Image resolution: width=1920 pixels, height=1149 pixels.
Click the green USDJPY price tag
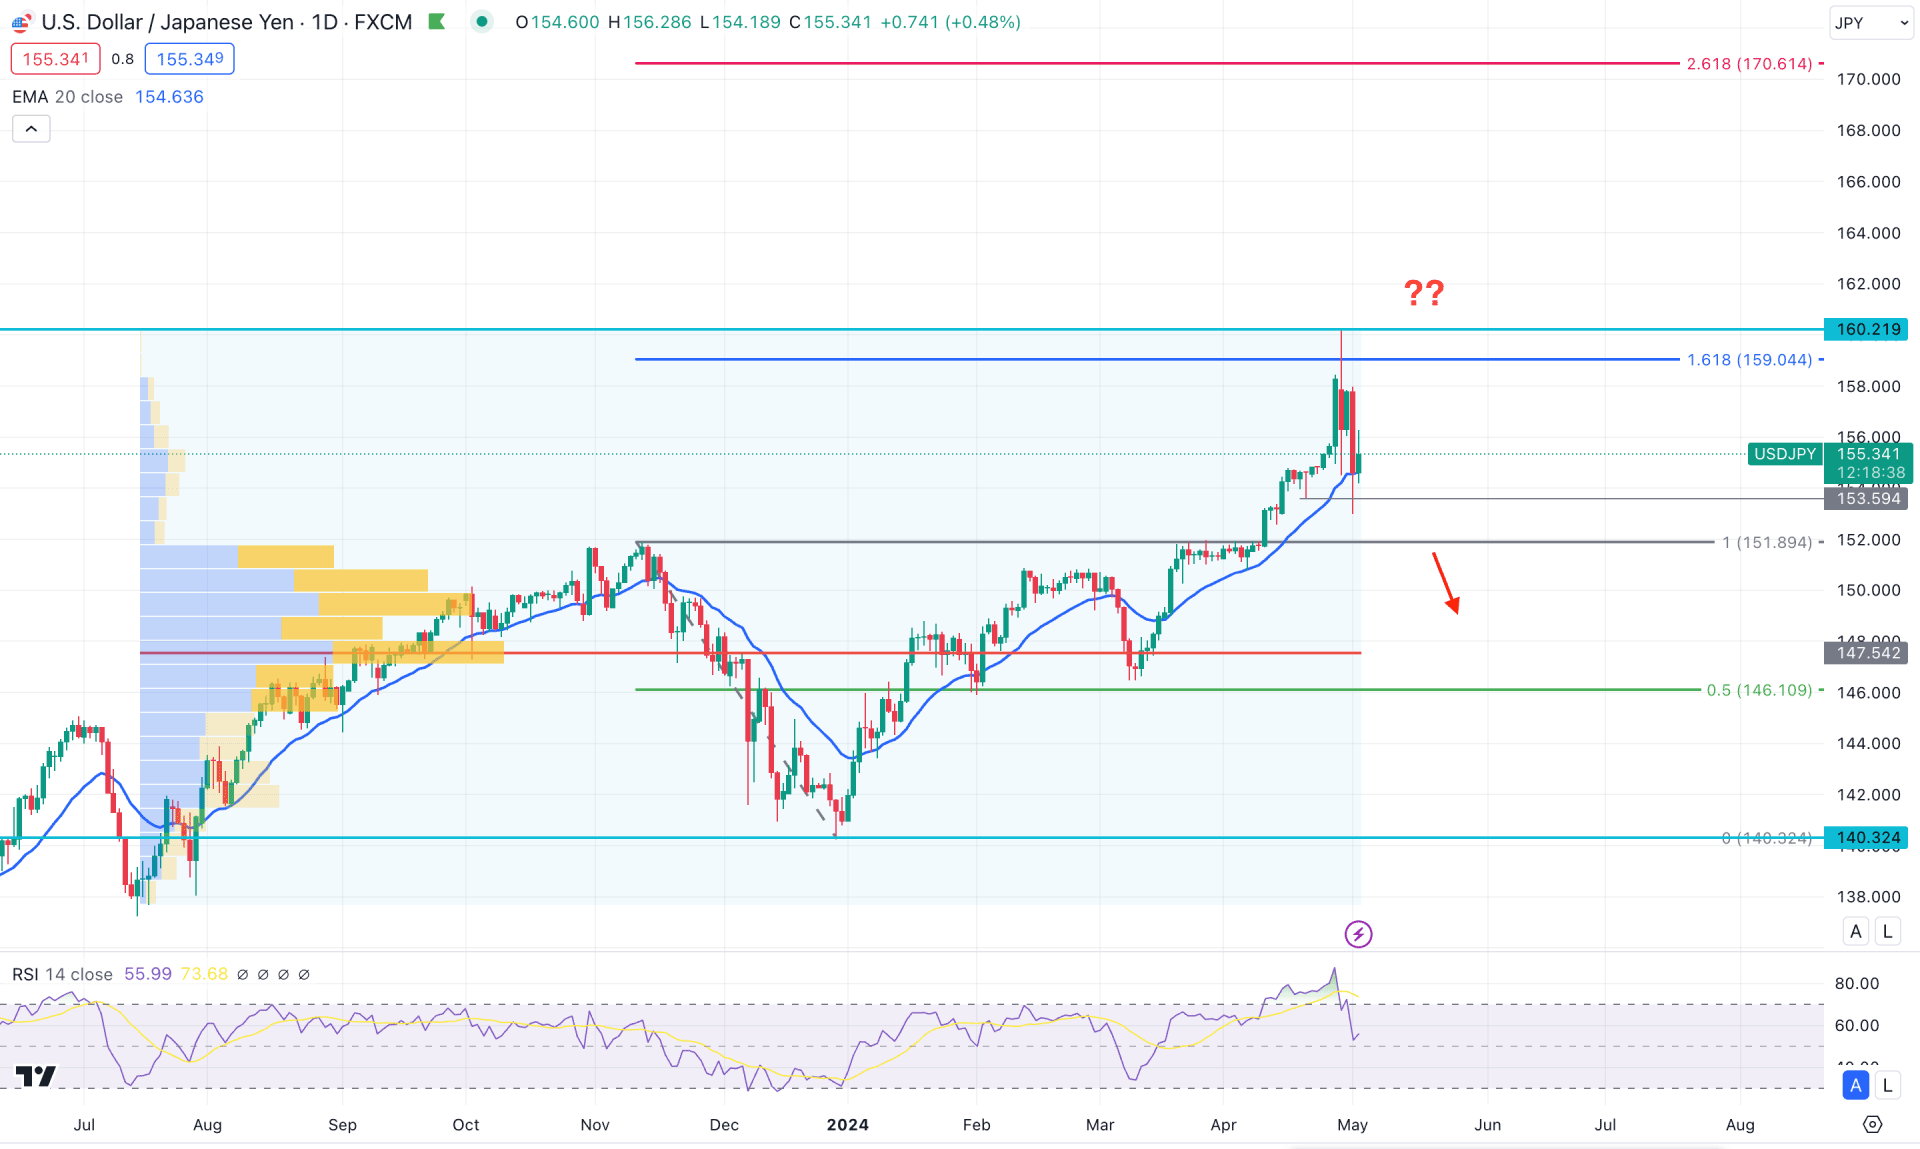1785,454
